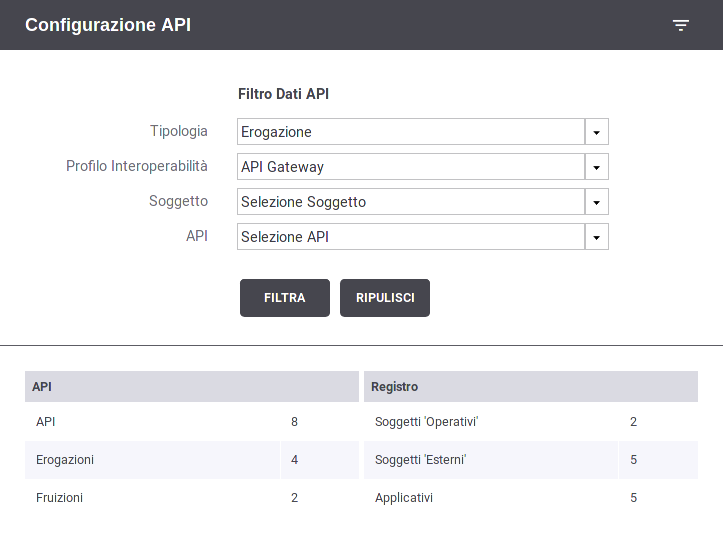Open the Selezione Soggetto dropdown
The image size is (723, 537).
pos(423,202)
